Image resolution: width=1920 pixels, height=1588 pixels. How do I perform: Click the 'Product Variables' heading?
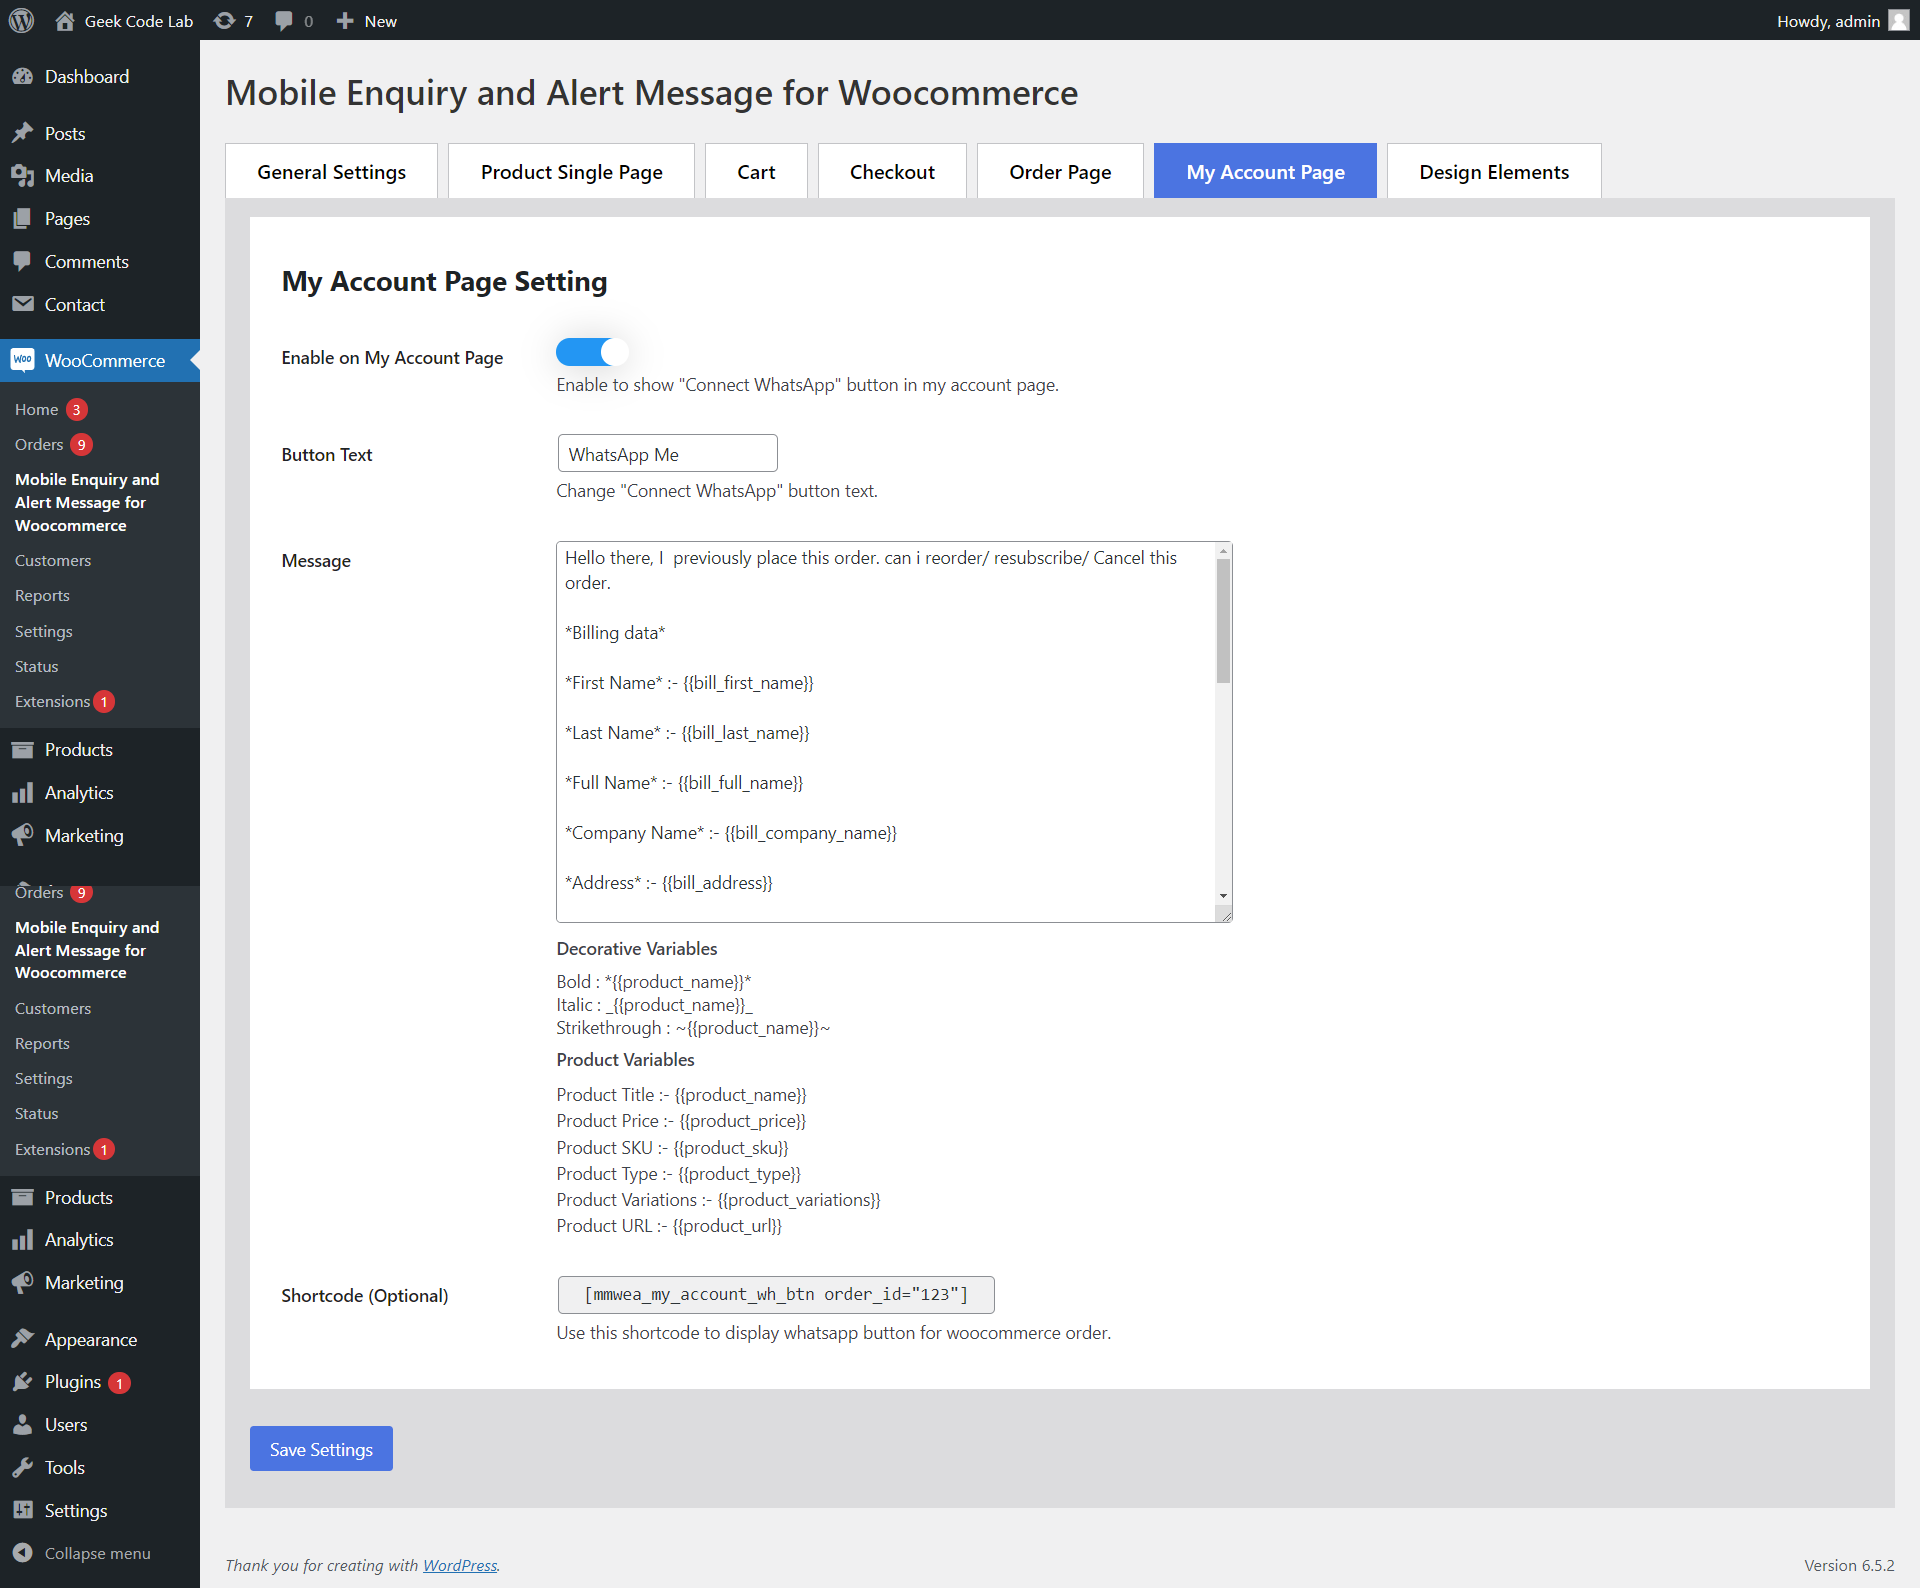tap(625, 1060)
